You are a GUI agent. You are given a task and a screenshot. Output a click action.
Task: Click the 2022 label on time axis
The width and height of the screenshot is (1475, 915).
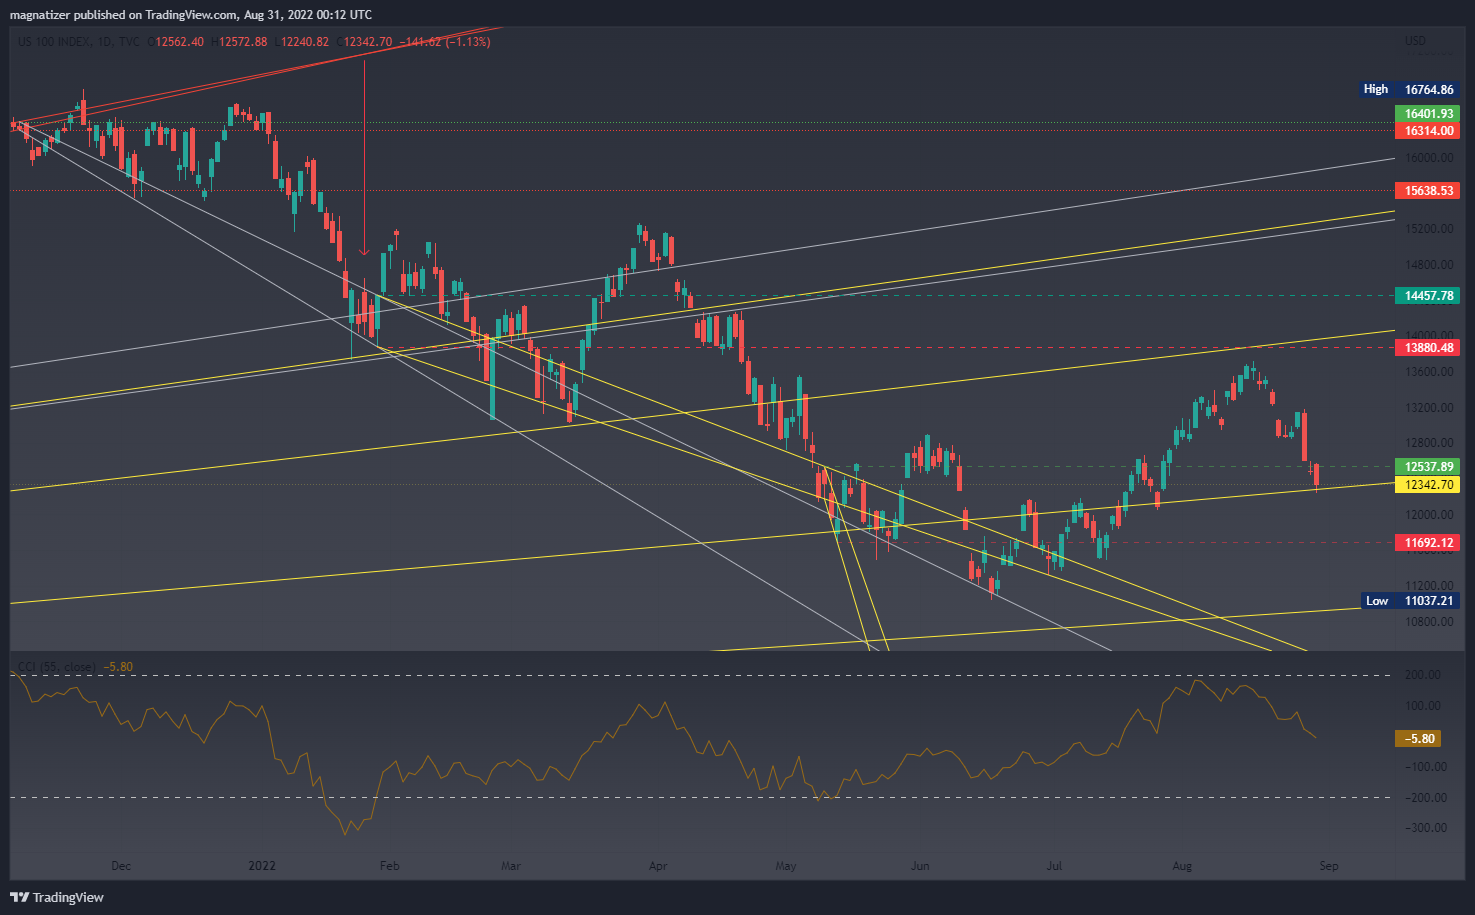click(262, 866)
